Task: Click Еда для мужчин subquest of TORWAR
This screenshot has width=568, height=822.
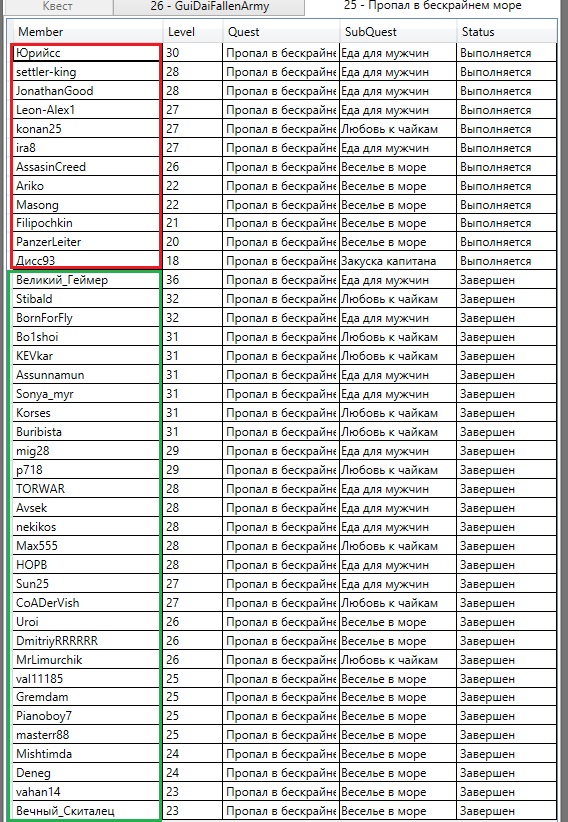Action: click(398, 489)
